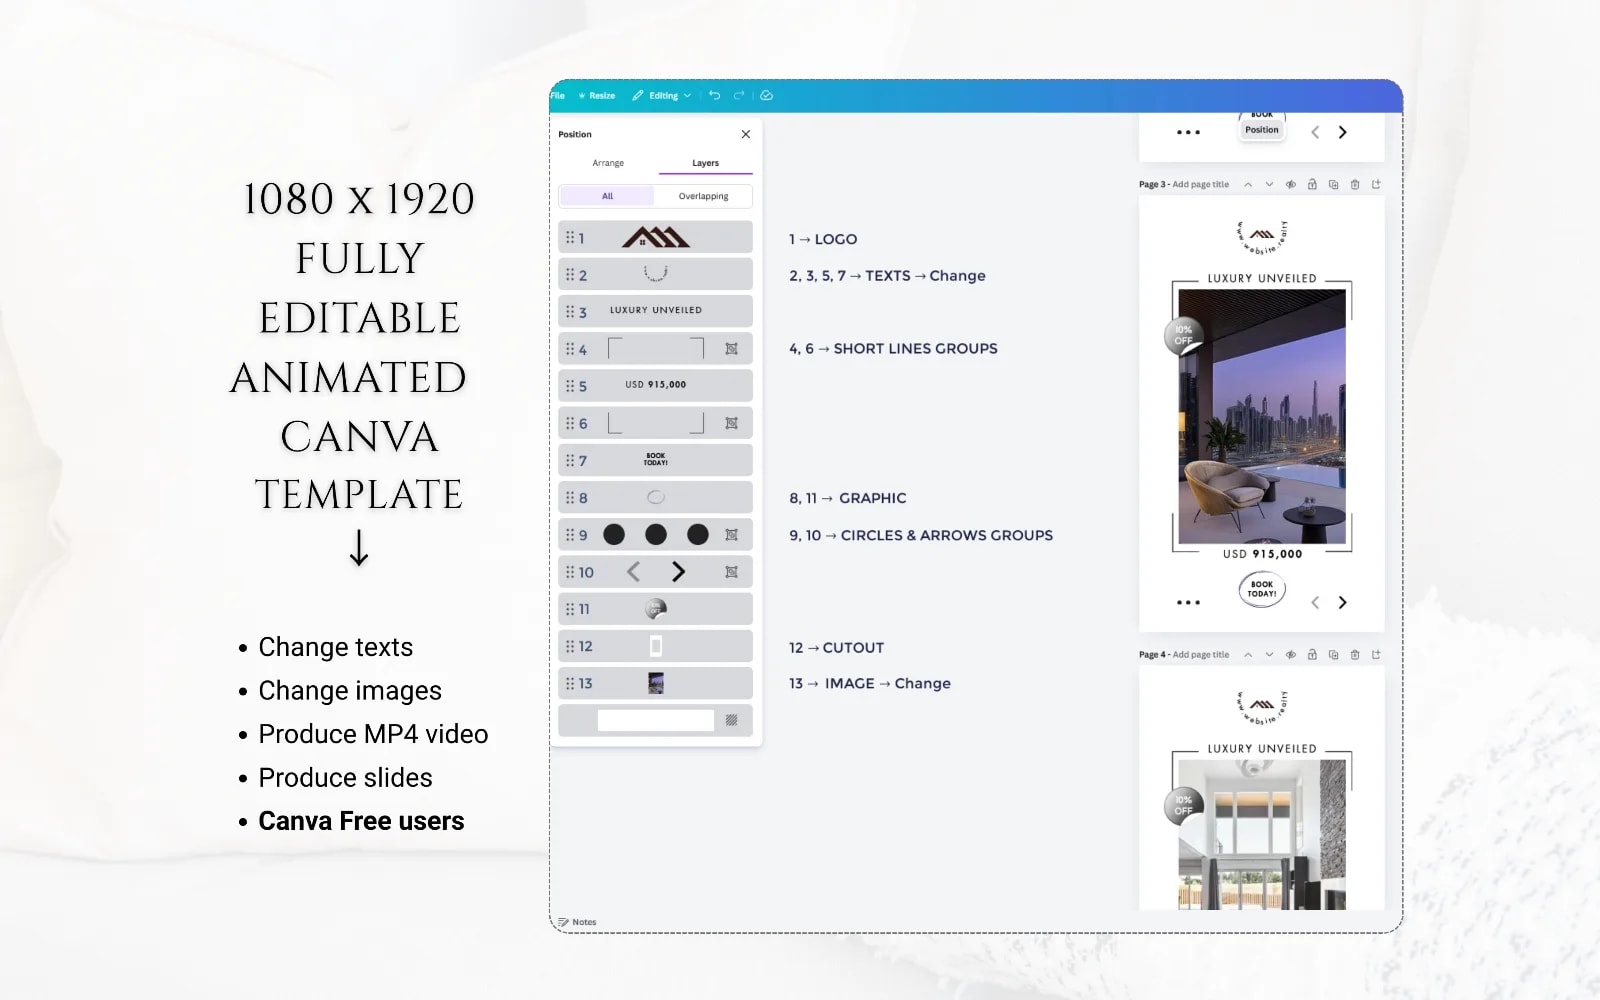Click the group icon on layer 6
Screen dimensions: 1600x1000
(x=731, y=423)
